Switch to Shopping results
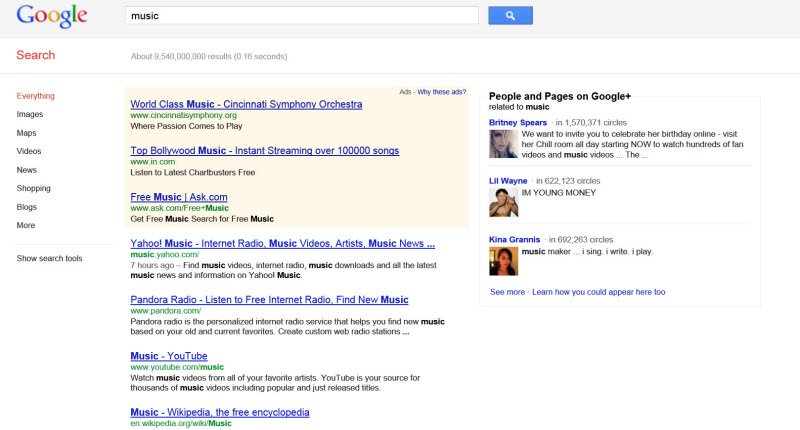 click(x=33, y=188)
